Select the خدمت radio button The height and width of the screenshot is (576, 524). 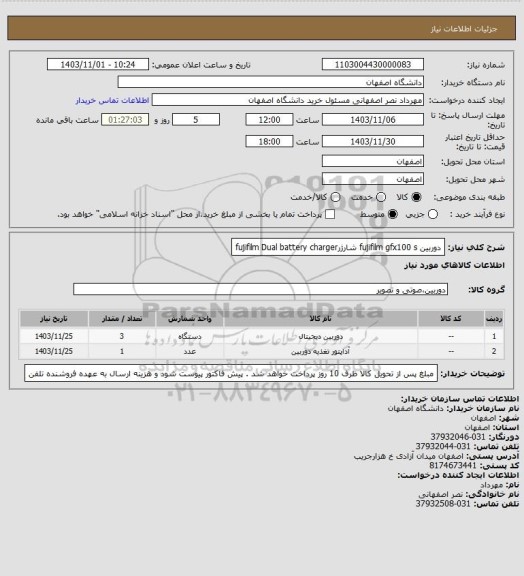(x=381, y=197)
